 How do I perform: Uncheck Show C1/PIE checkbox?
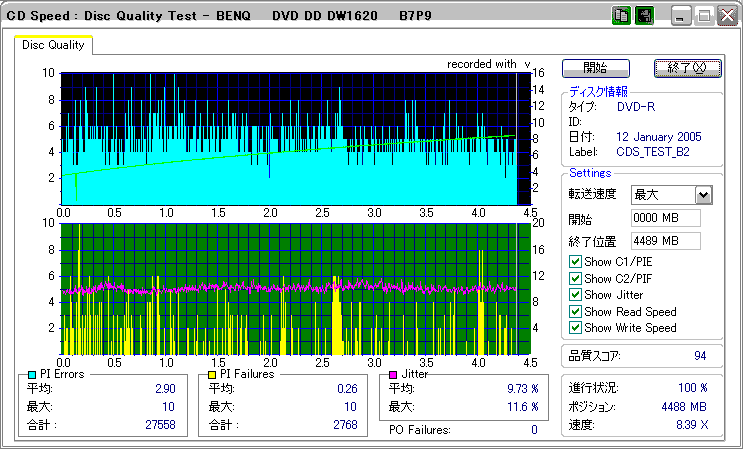(575, 262)
